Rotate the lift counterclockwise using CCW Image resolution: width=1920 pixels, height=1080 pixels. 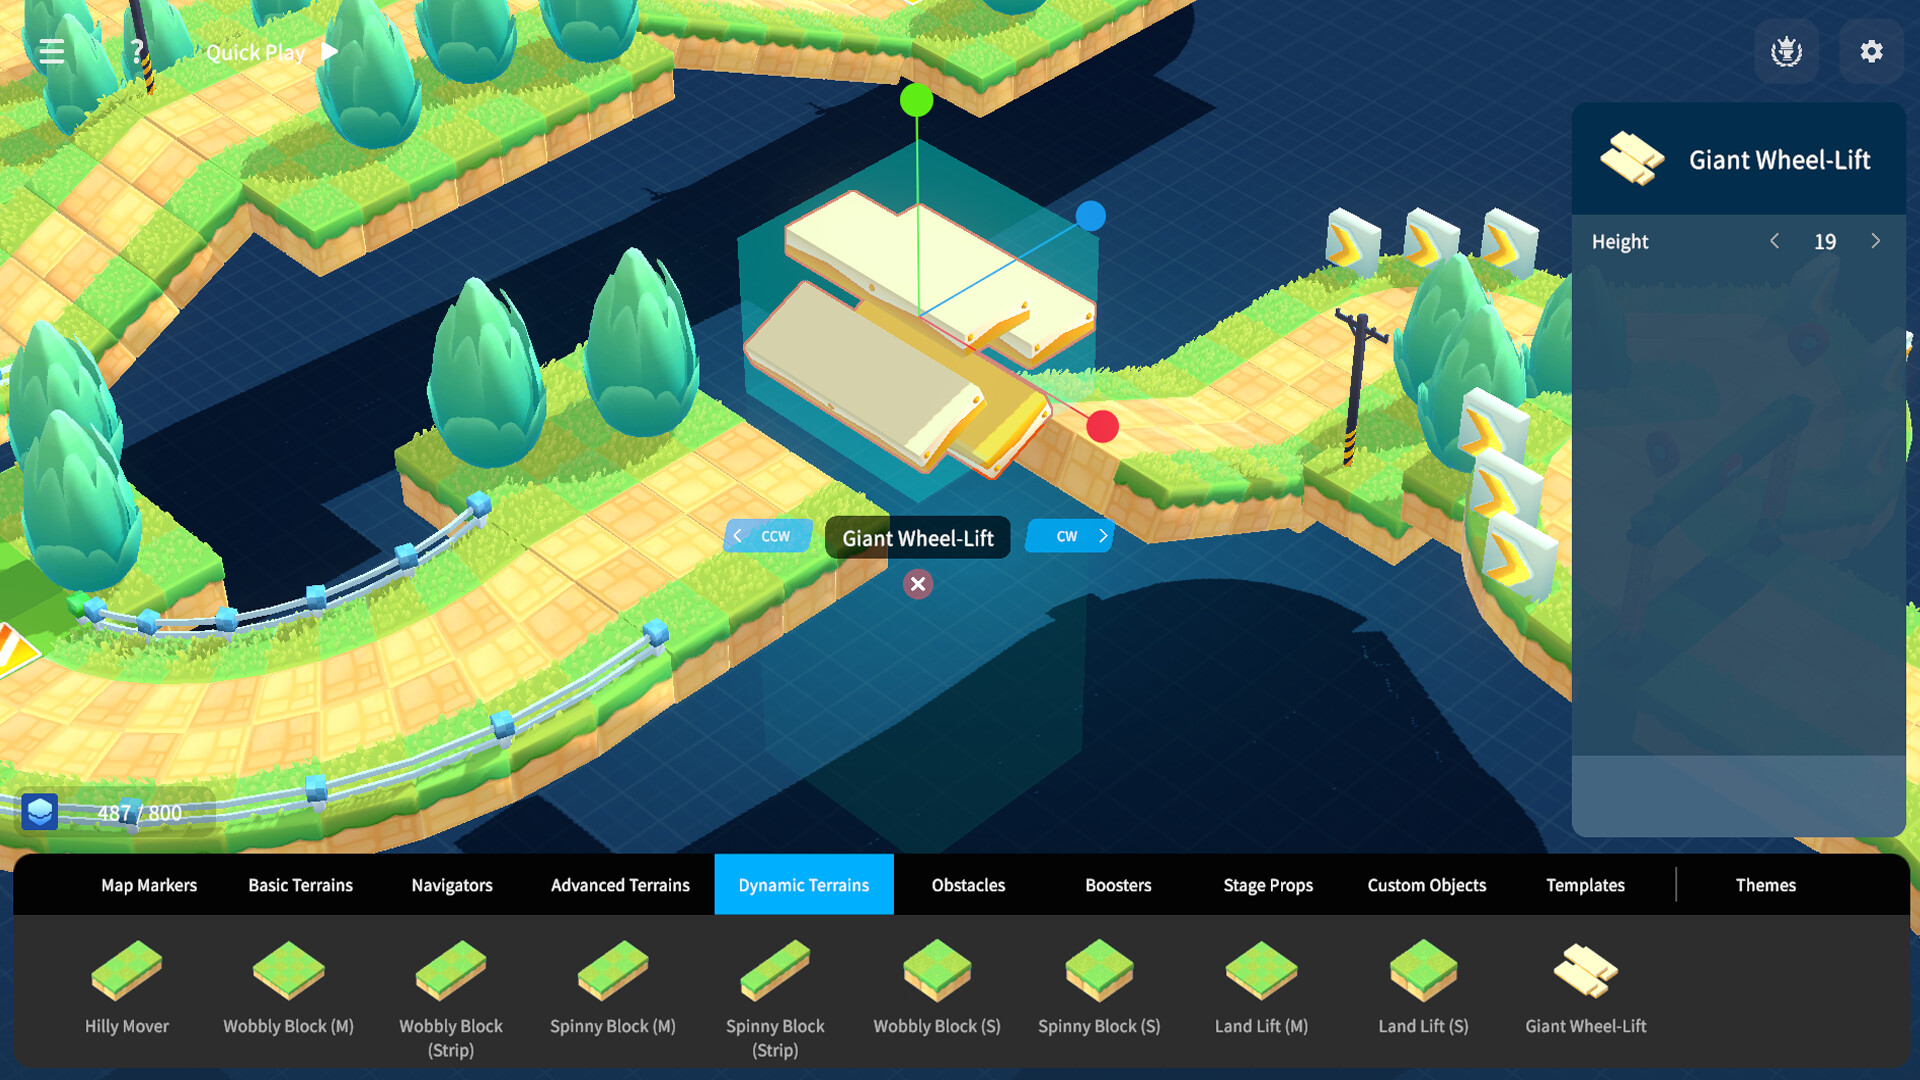point(768,536)
